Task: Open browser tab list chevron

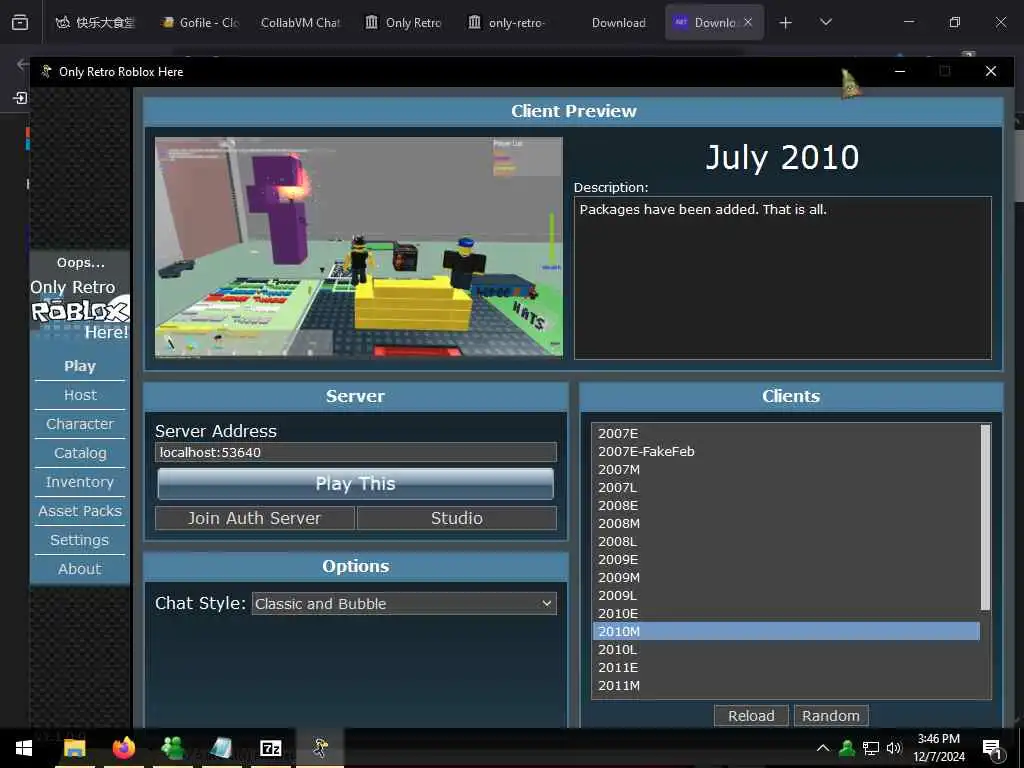Action: tap(826, 22)
